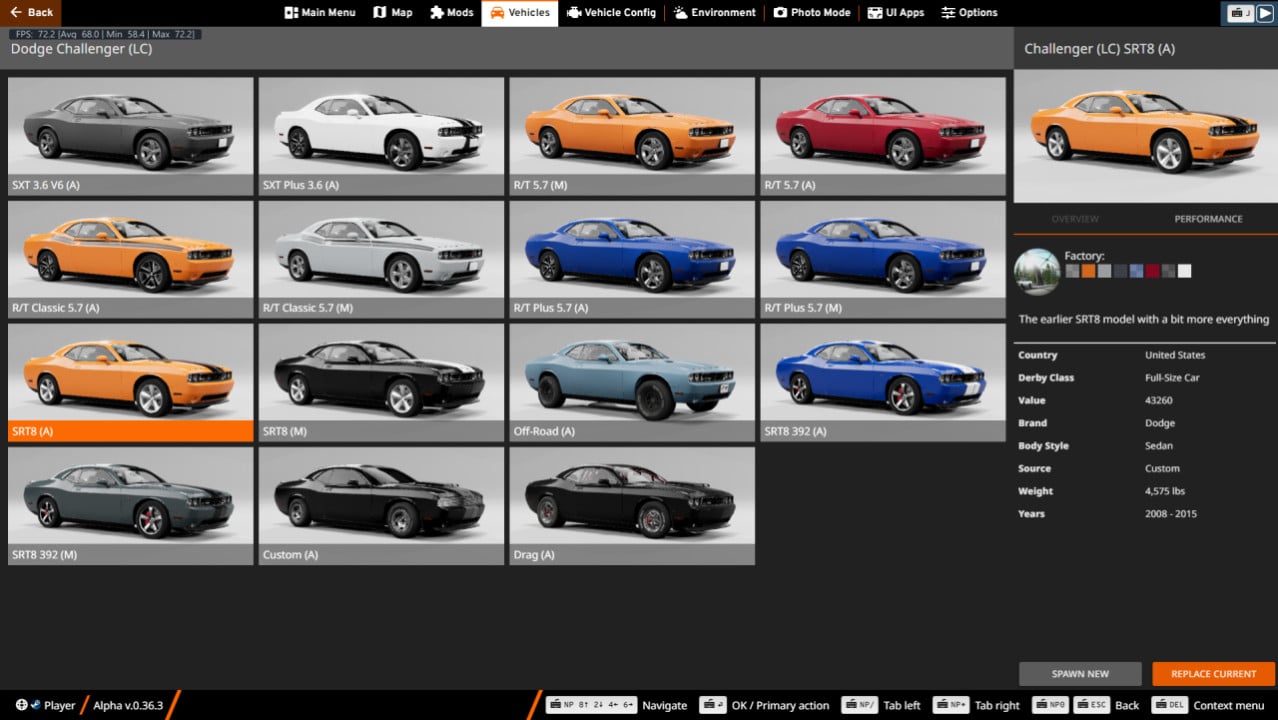Screen dimensions: 1278x720
Task: Pick the R/T Plus 5.7 (M) configuration
Action: pyautogui.click(x=883, y=259)
